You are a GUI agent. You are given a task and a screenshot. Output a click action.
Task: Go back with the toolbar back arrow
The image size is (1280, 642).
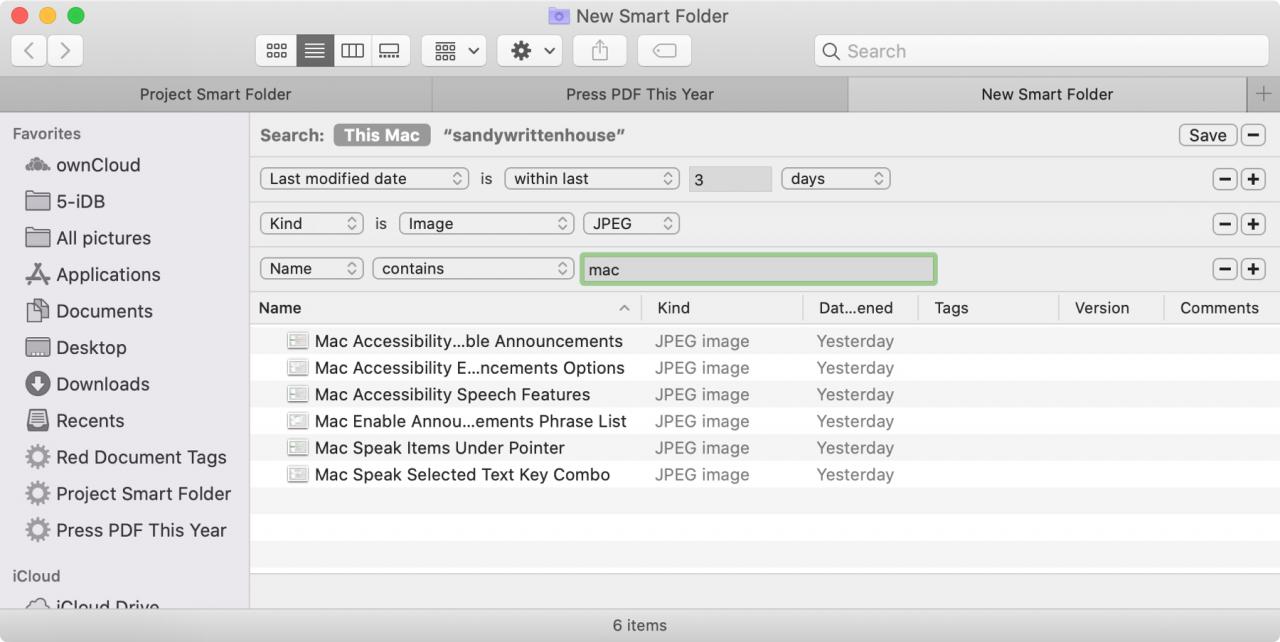point(29,51)
